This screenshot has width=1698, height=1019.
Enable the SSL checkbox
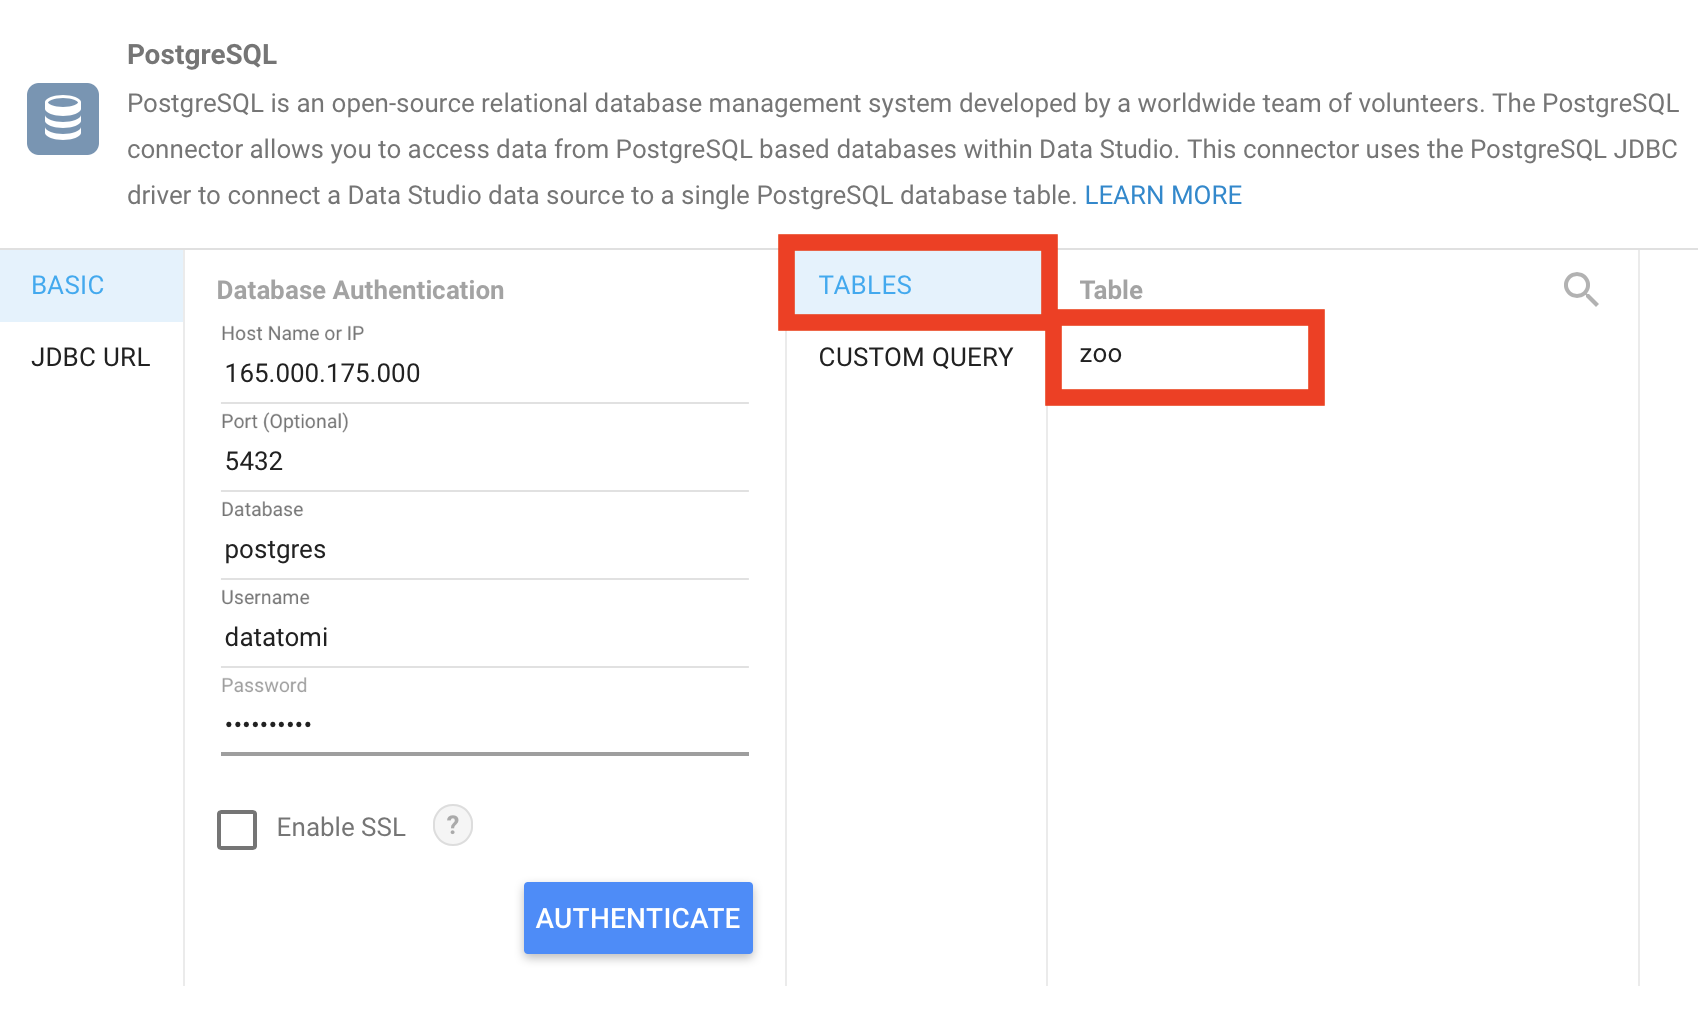point(237,829)
